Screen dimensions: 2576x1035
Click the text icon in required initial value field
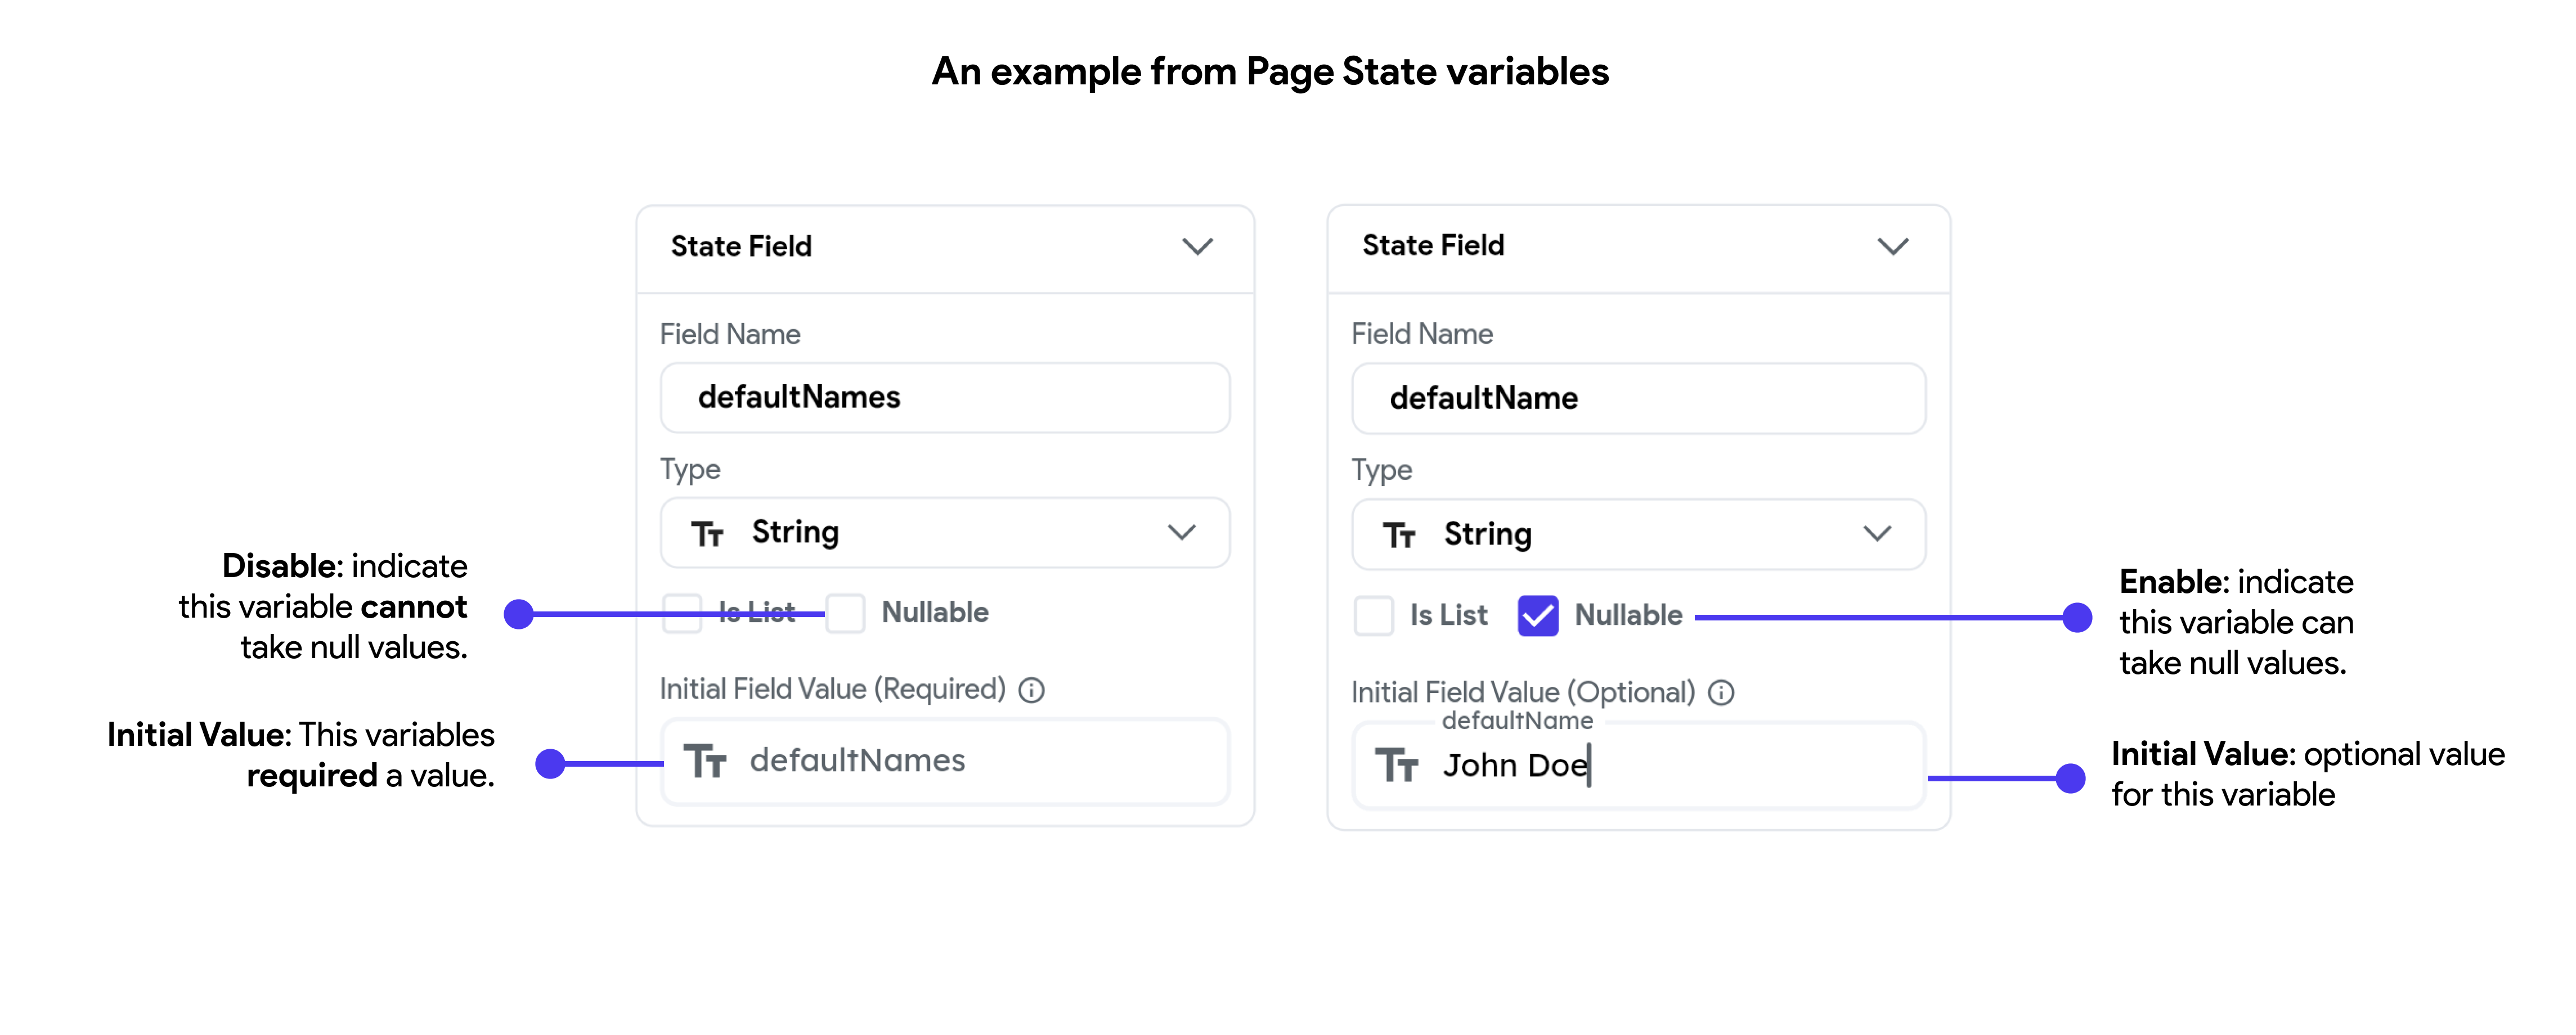[705, 762]
